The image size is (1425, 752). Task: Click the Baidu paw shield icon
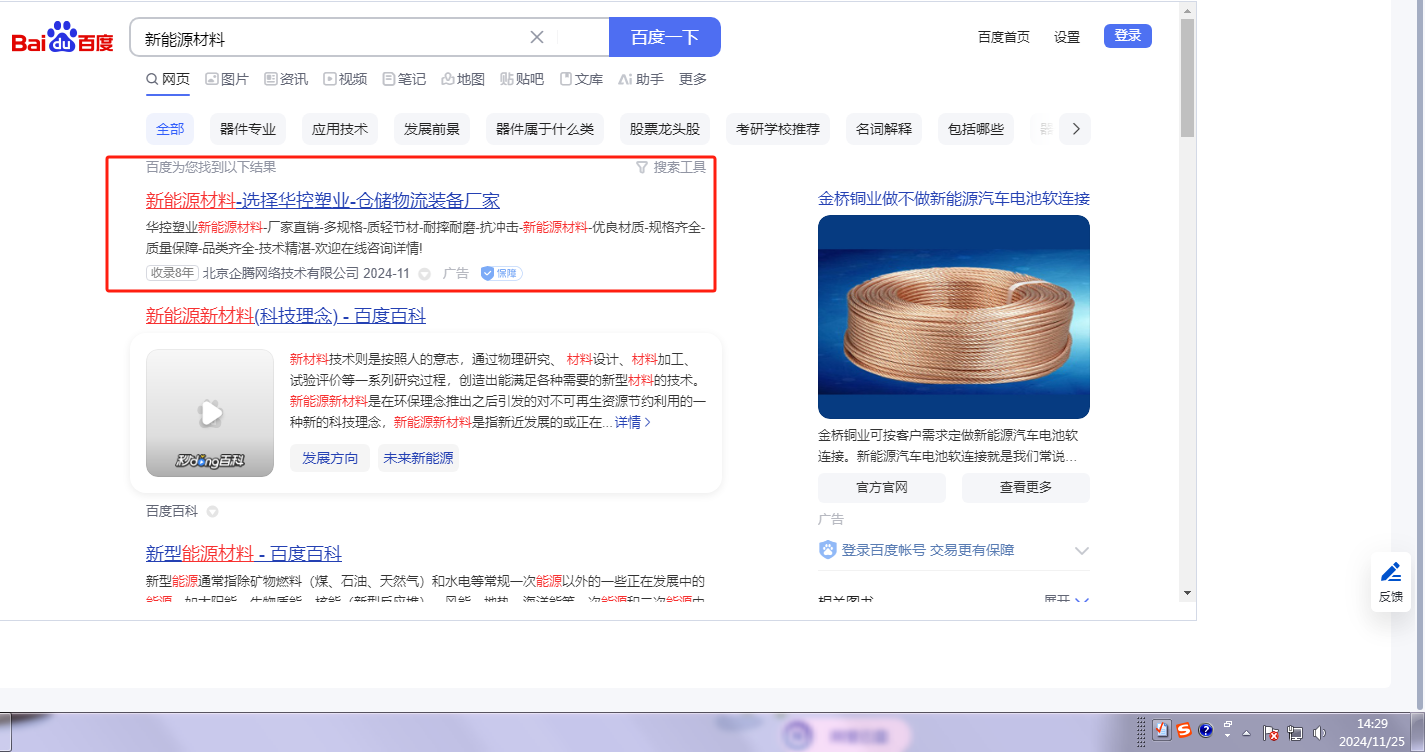tap(828, 550)
